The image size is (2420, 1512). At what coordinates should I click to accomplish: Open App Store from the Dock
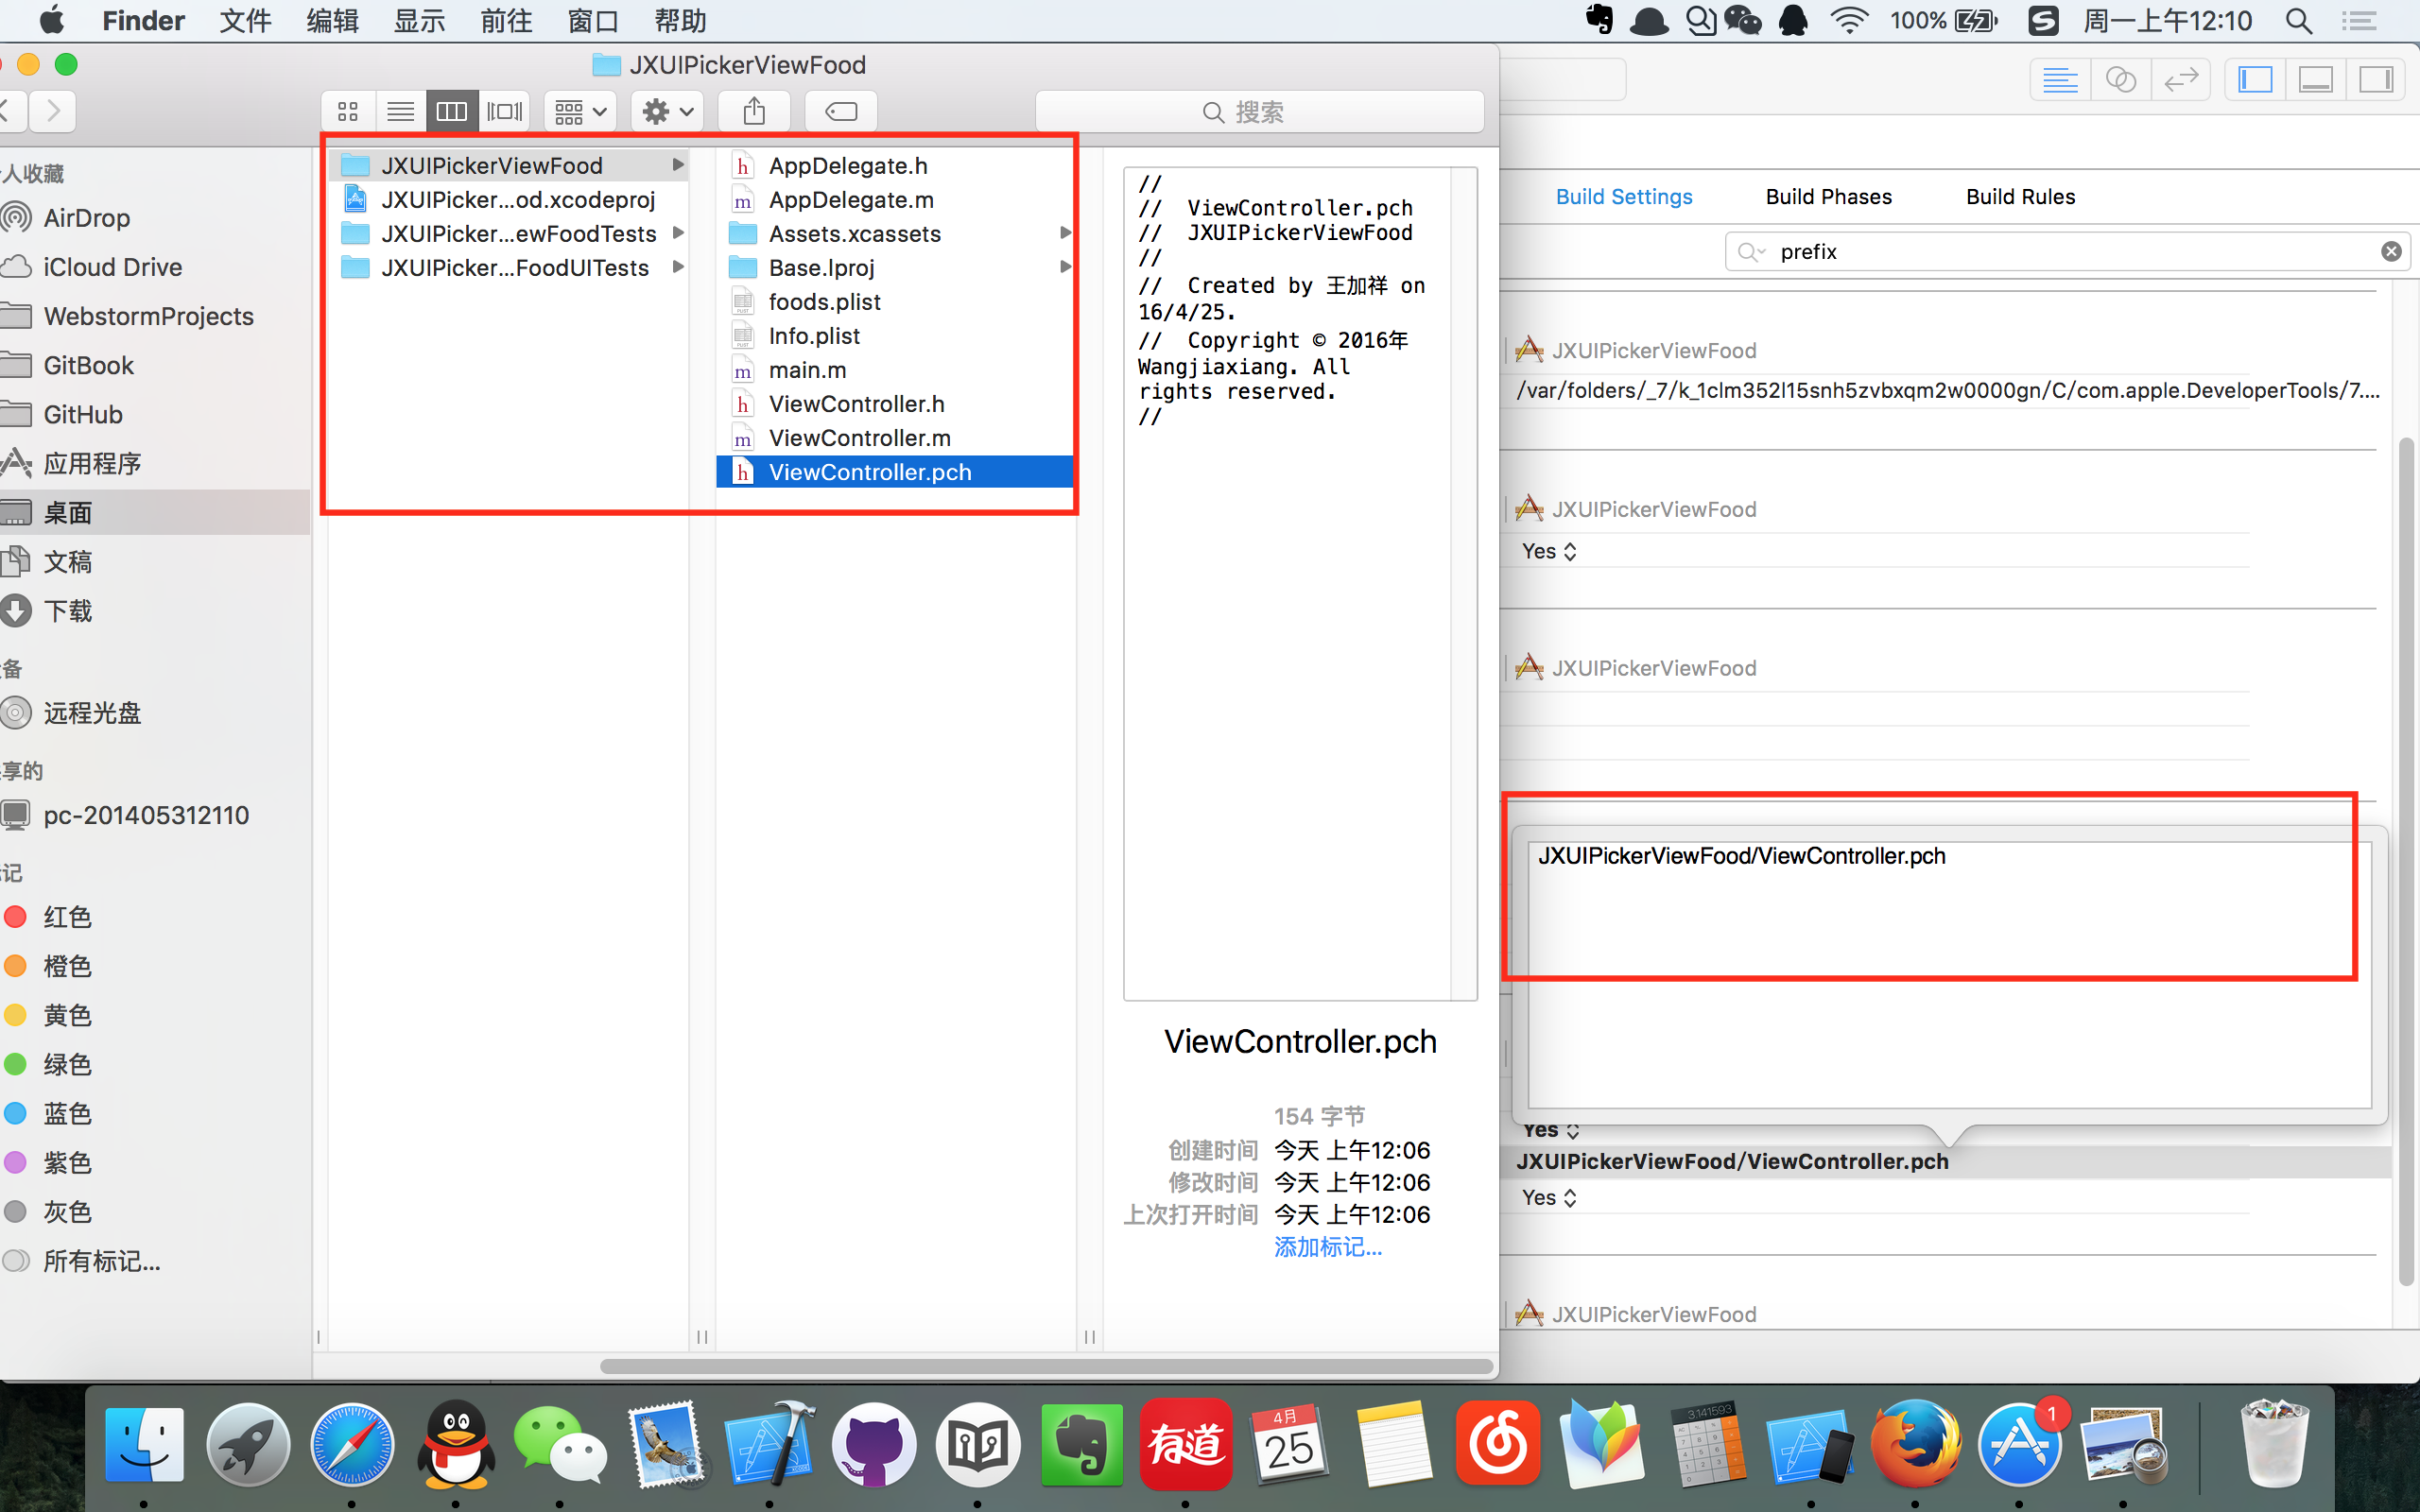2019,1443
